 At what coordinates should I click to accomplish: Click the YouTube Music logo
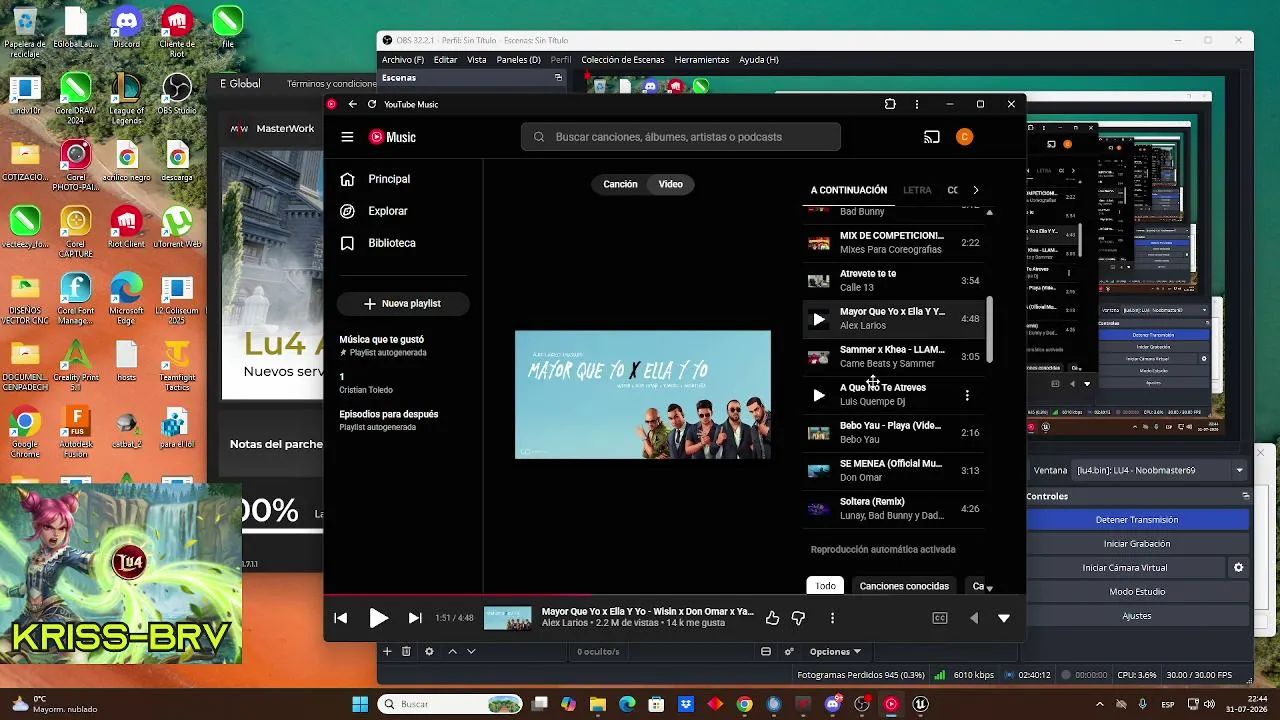pyautogui.click(x=392, y=137)
